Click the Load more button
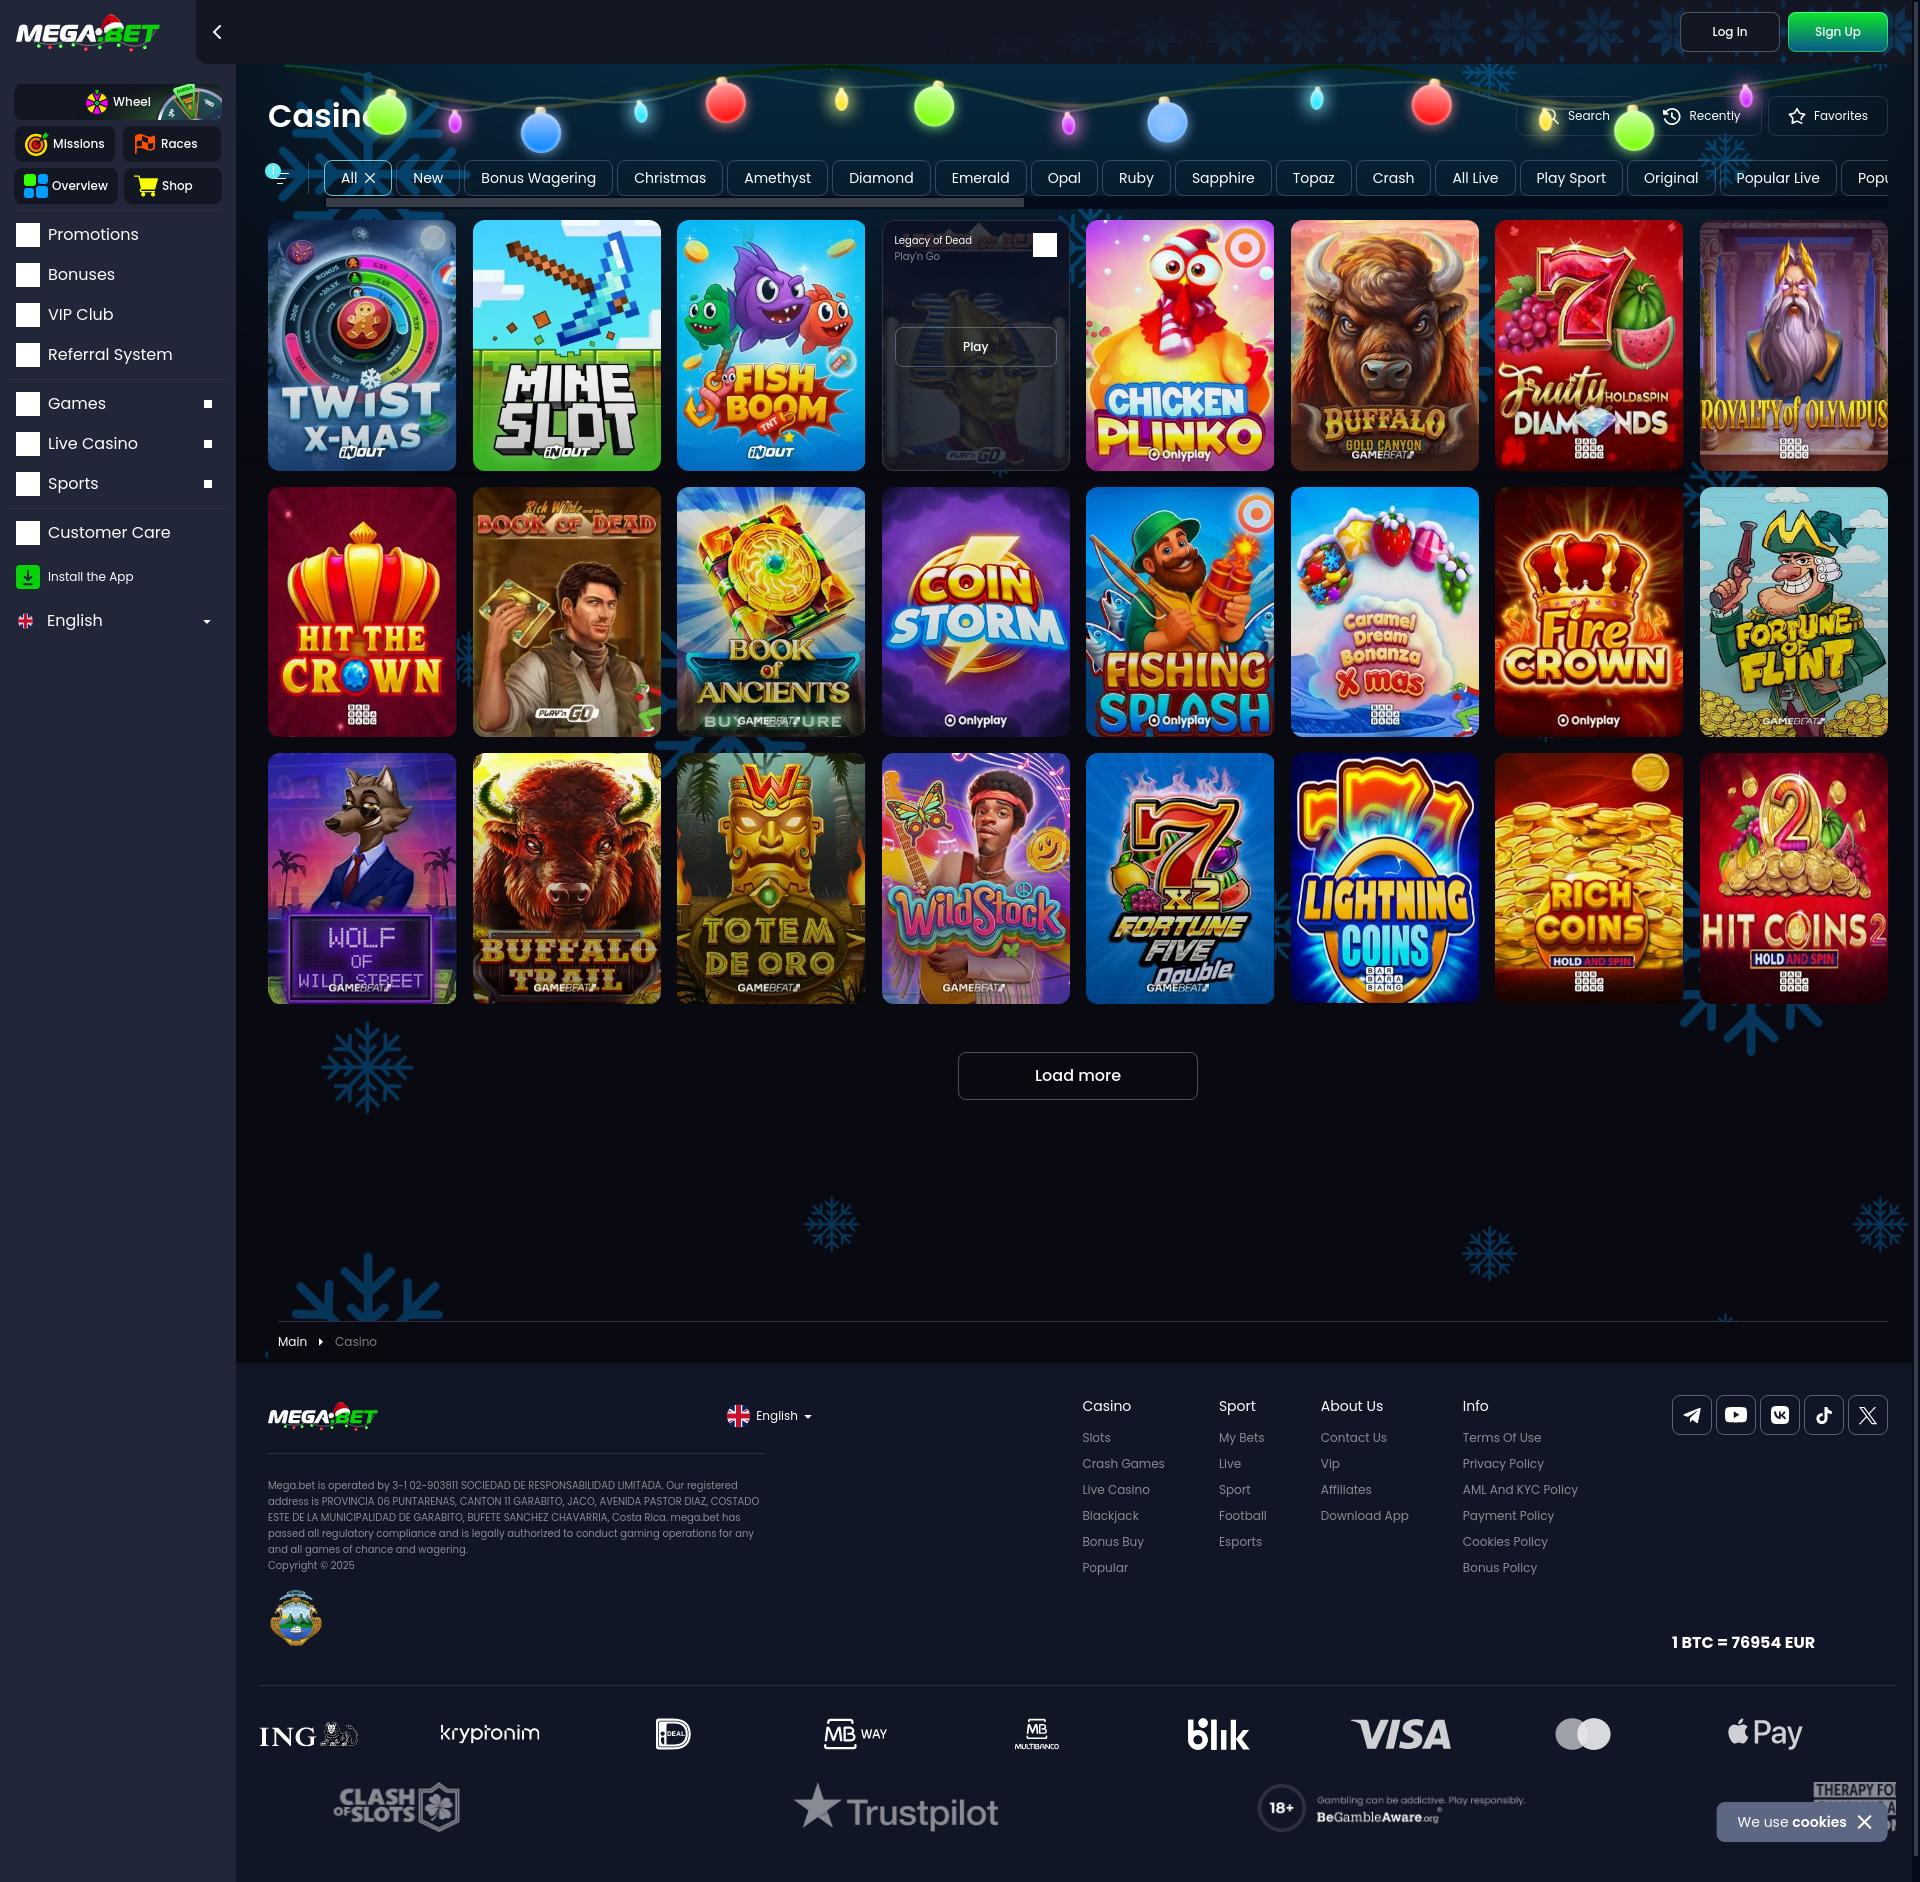The image size is (1920, 1882). [x=1077, y=1075]
